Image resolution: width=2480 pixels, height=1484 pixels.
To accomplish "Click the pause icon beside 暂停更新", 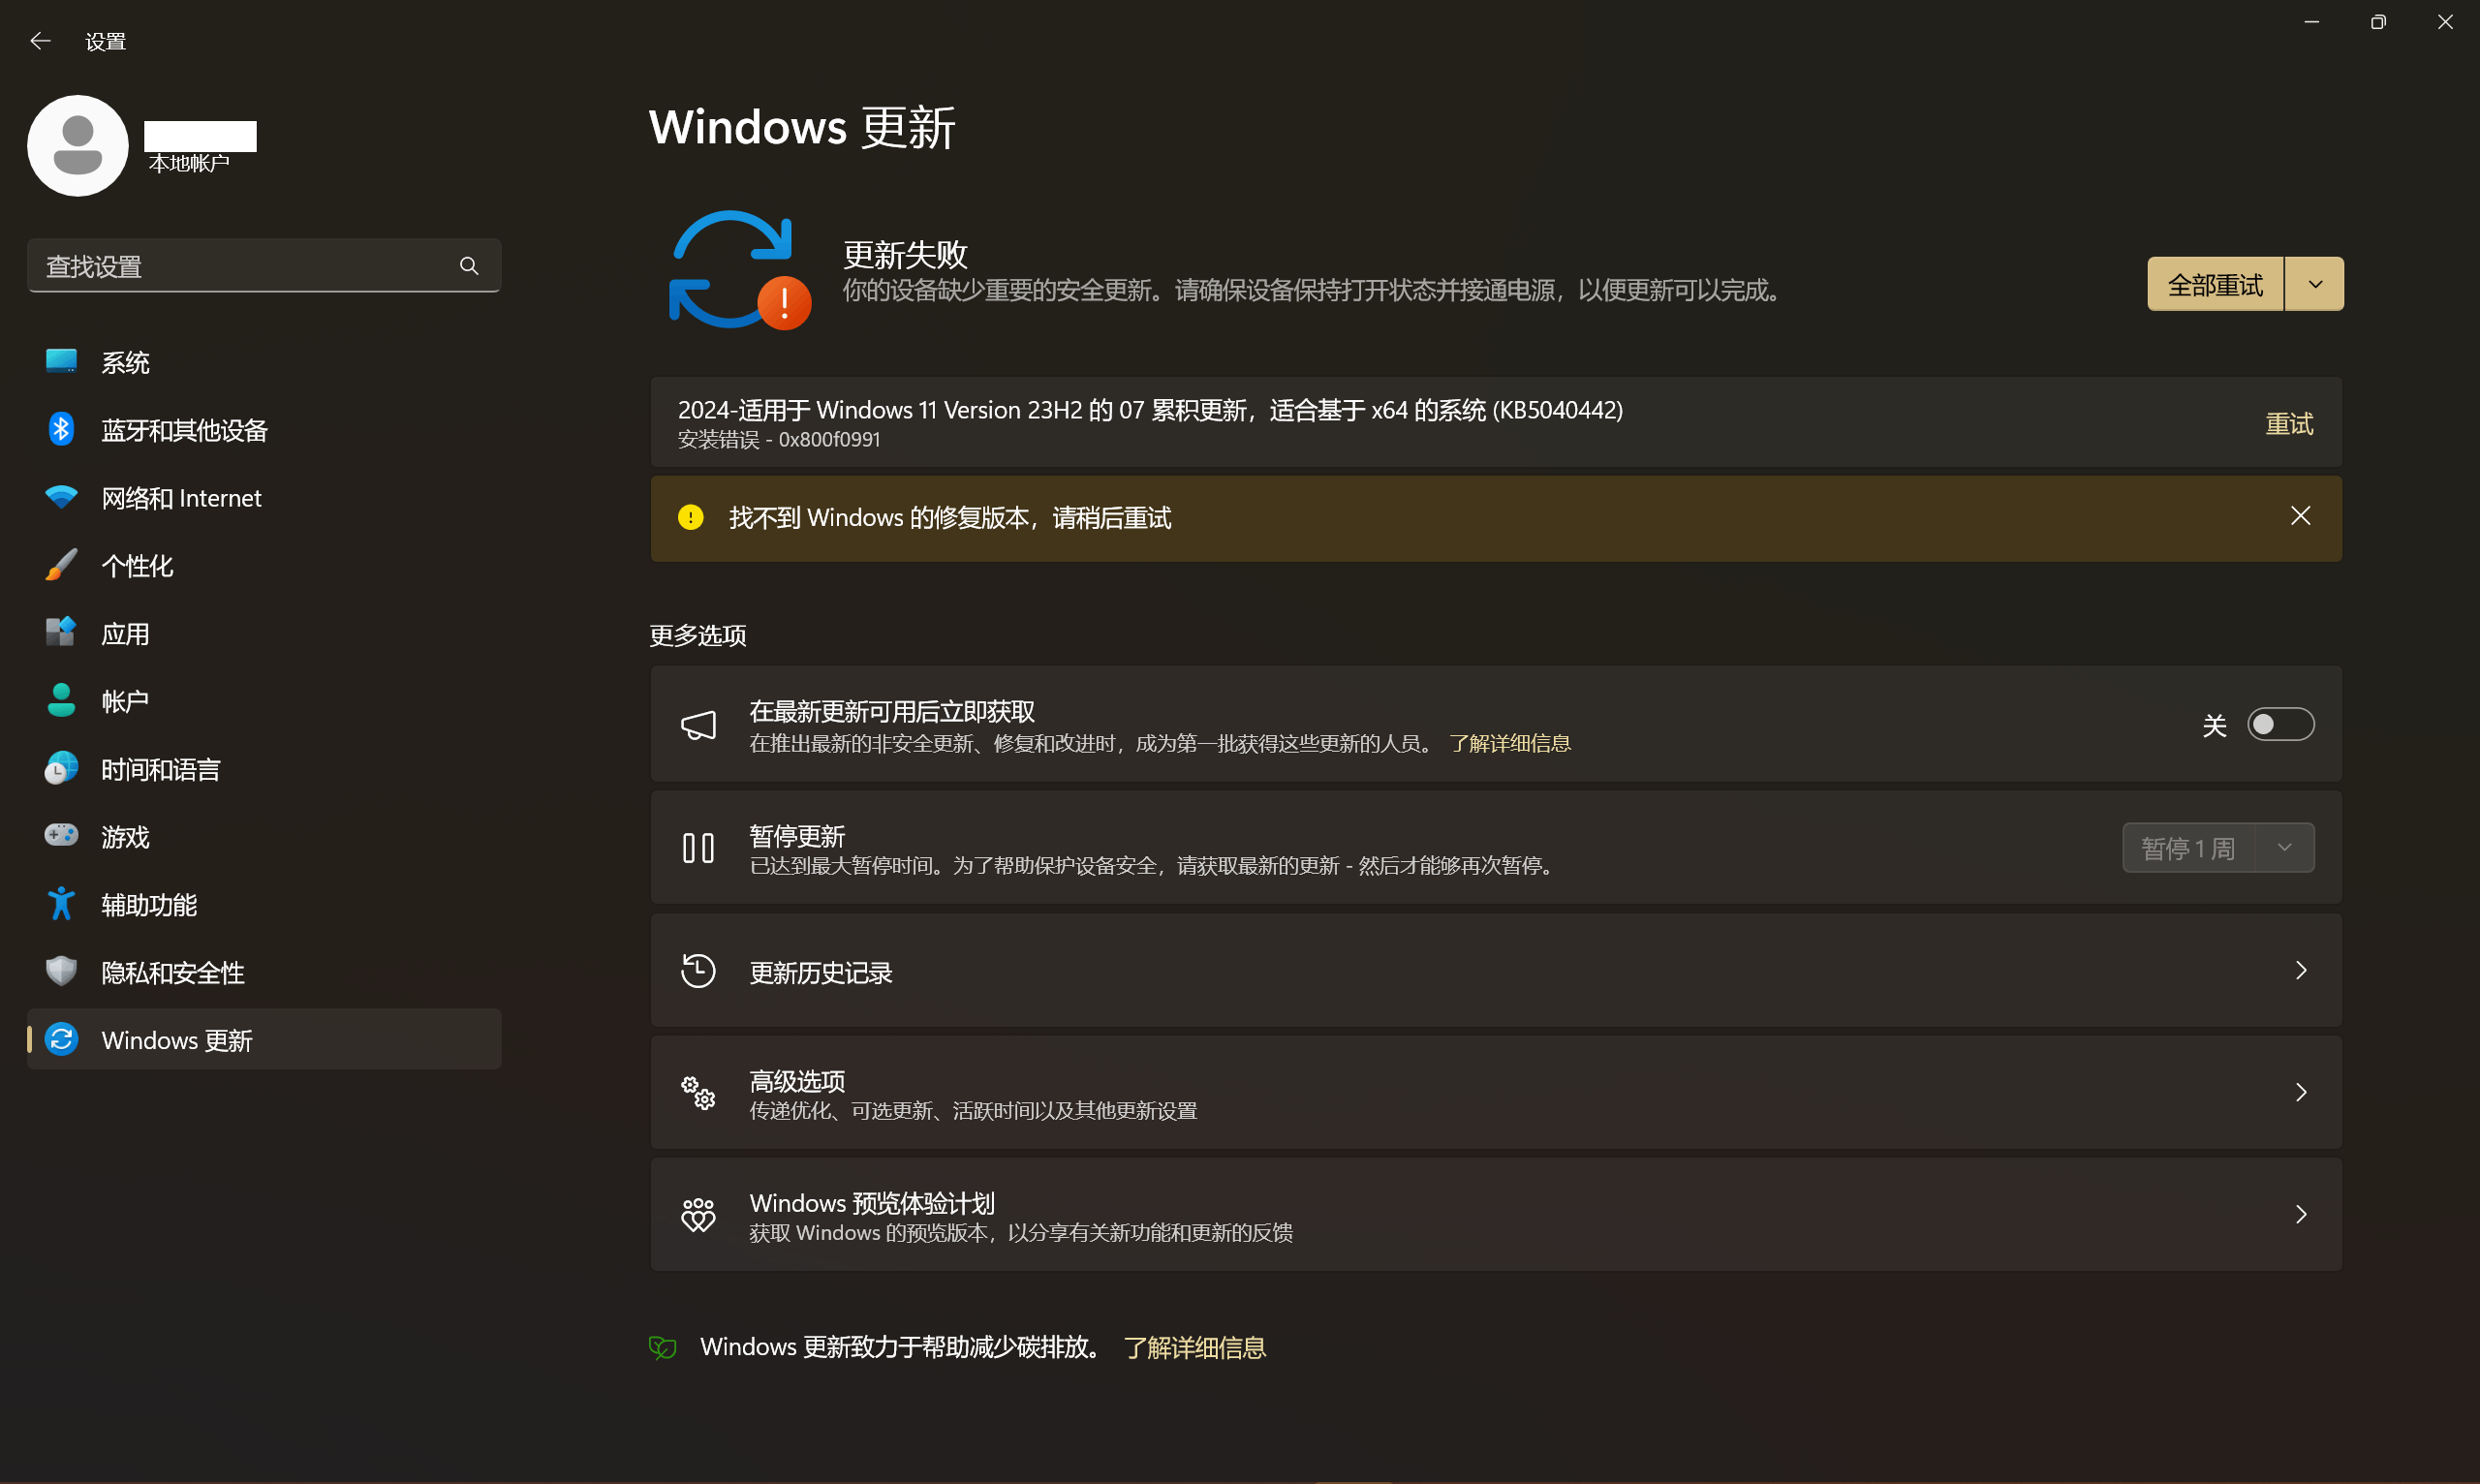I will [x=699, y=848].
